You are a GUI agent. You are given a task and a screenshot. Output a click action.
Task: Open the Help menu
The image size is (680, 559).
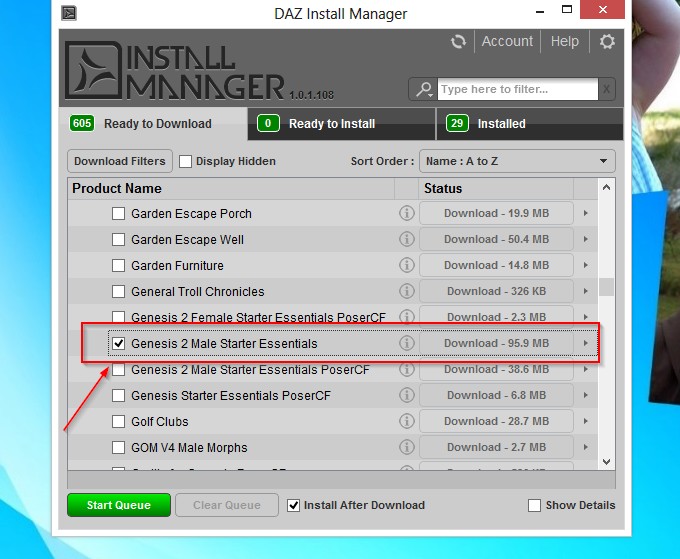pos(565,41)
